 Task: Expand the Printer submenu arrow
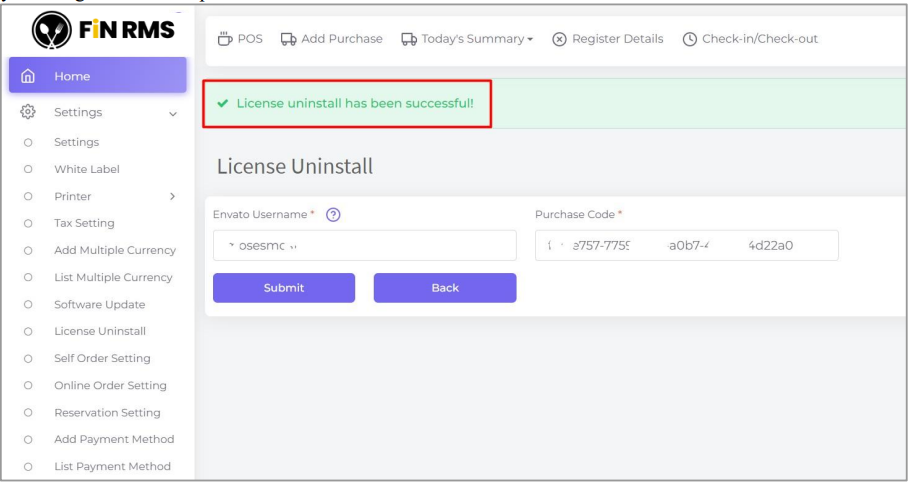(174, 197)
